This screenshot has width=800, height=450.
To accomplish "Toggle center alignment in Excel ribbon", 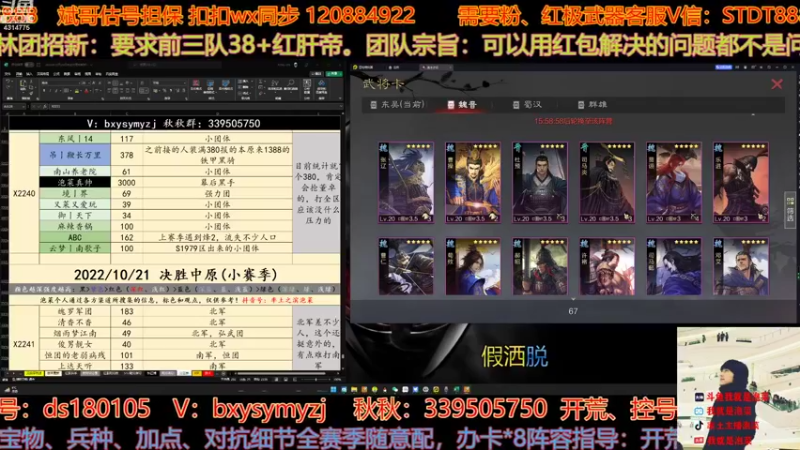I will click(115, 90).
